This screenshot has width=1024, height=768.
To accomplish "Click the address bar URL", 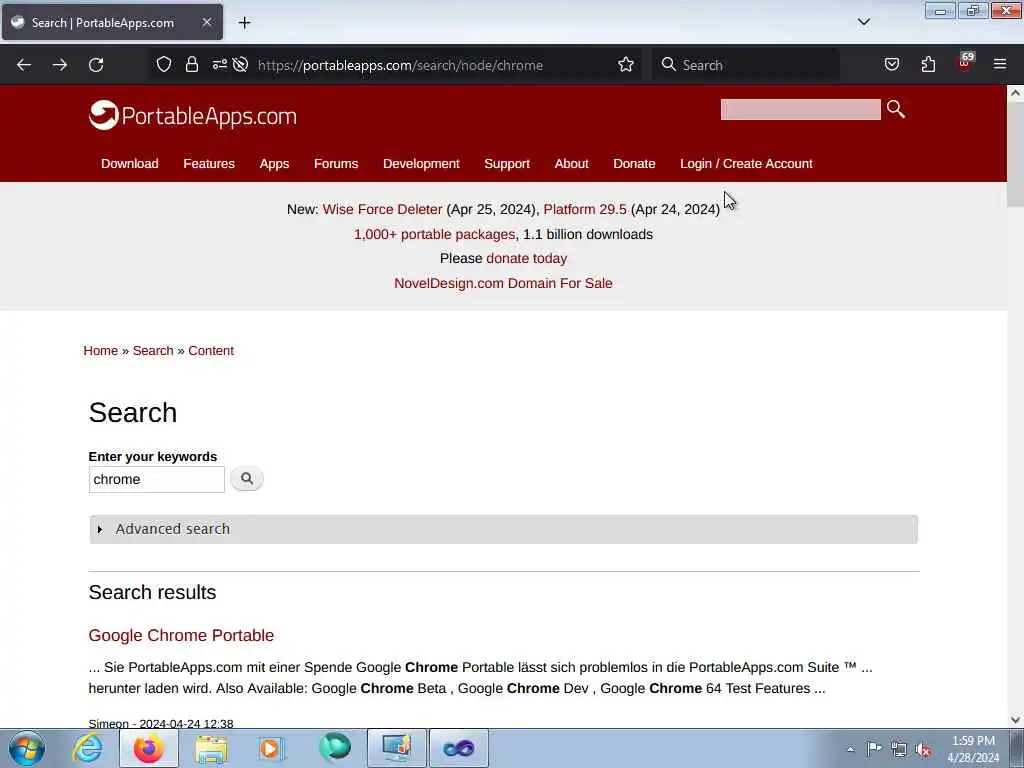I will pyautogui.click(x=400, y=65).
